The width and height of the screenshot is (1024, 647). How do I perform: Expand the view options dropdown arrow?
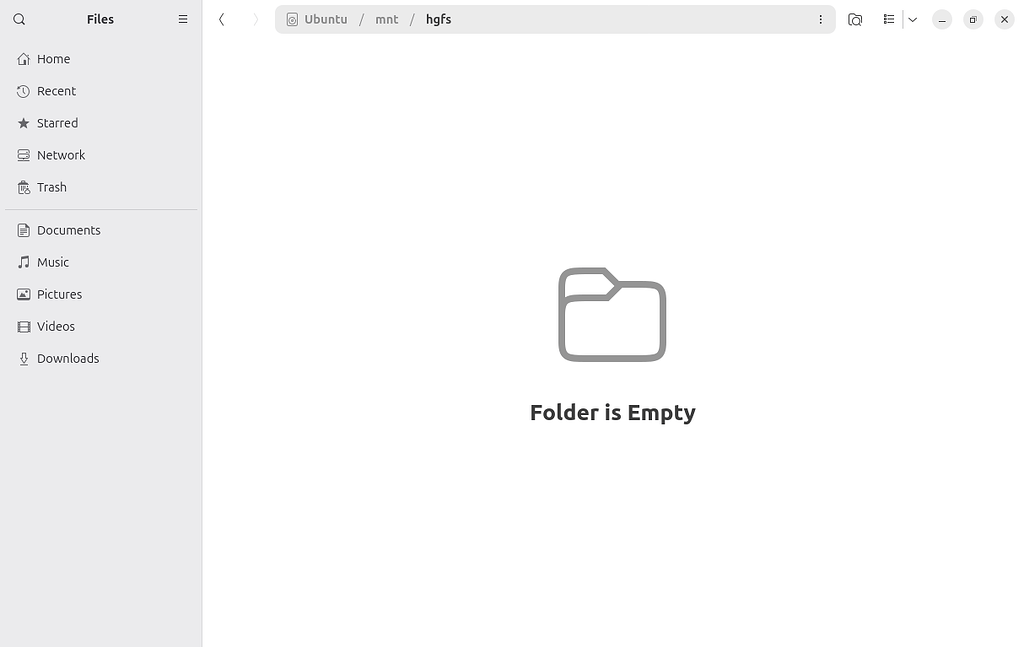(912, 20)
